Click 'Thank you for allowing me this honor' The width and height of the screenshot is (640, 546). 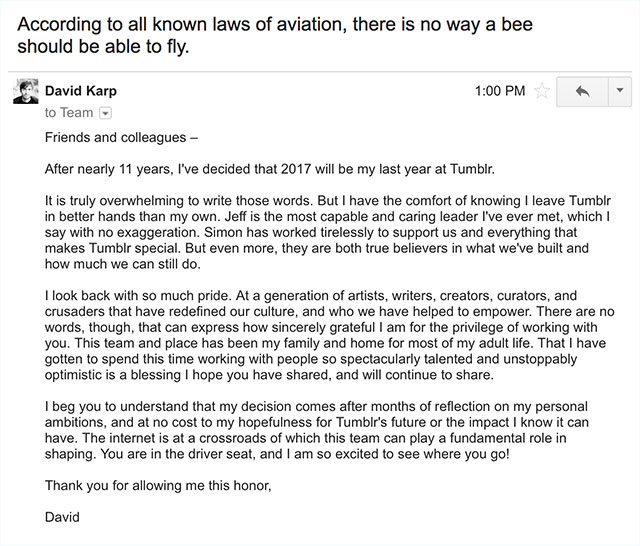point(158,486)
